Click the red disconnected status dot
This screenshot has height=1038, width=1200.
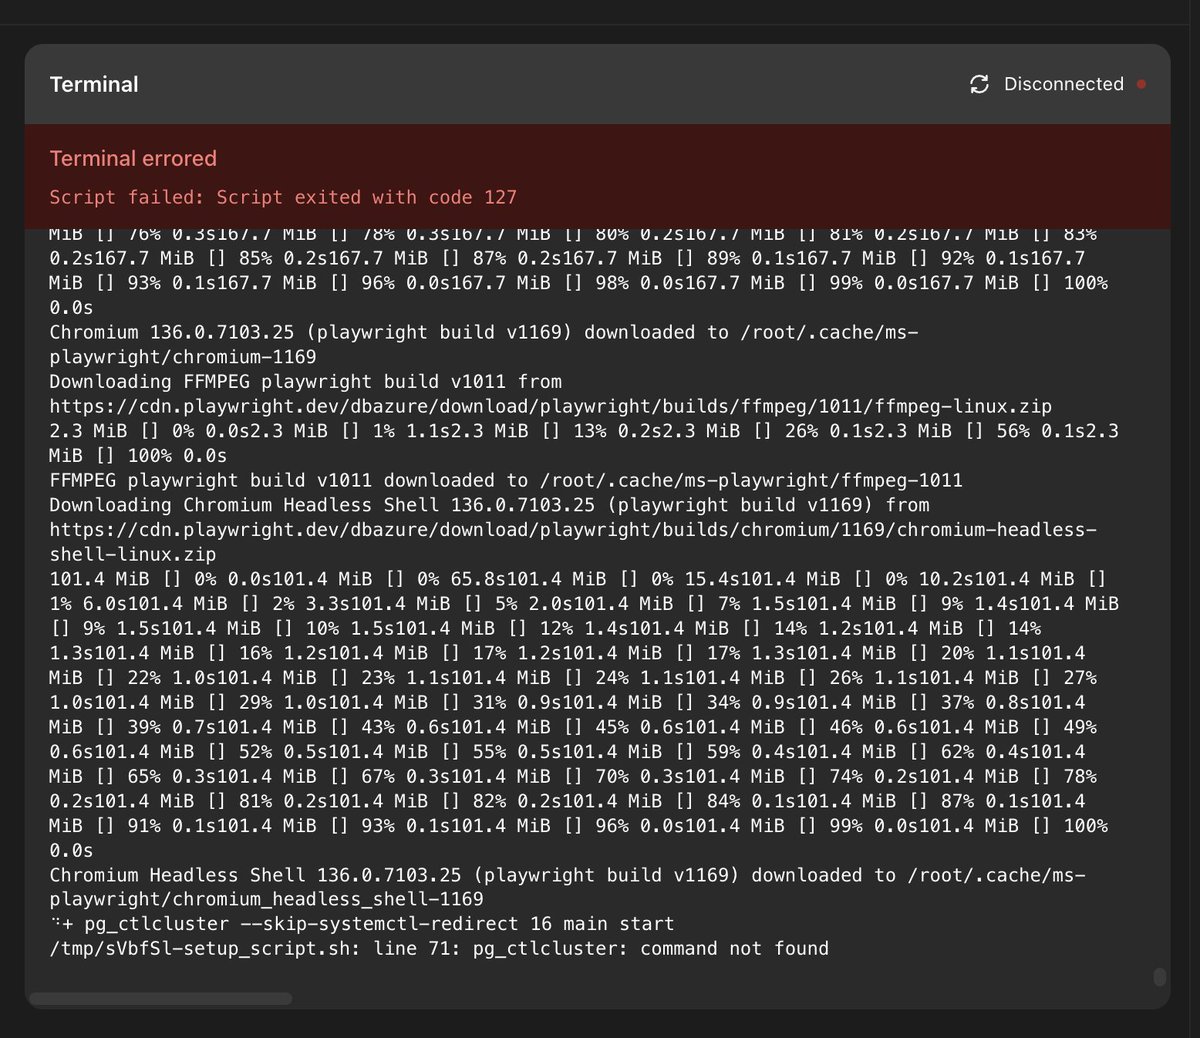(1141, 84)
